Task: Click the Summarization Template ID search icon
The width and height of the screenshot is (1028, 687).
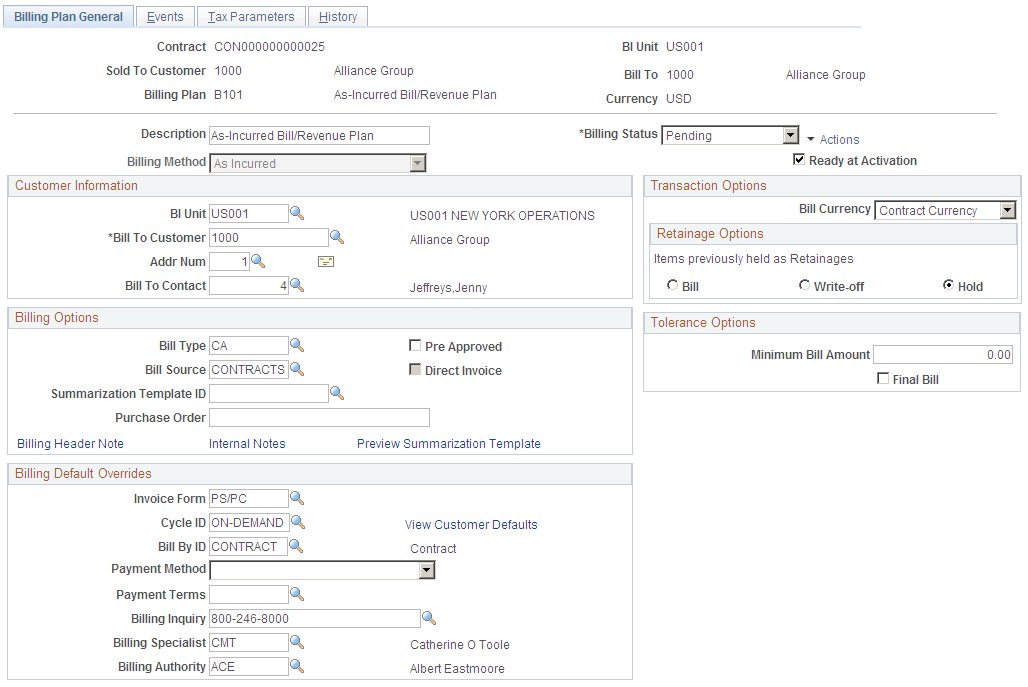Action: 337,393
